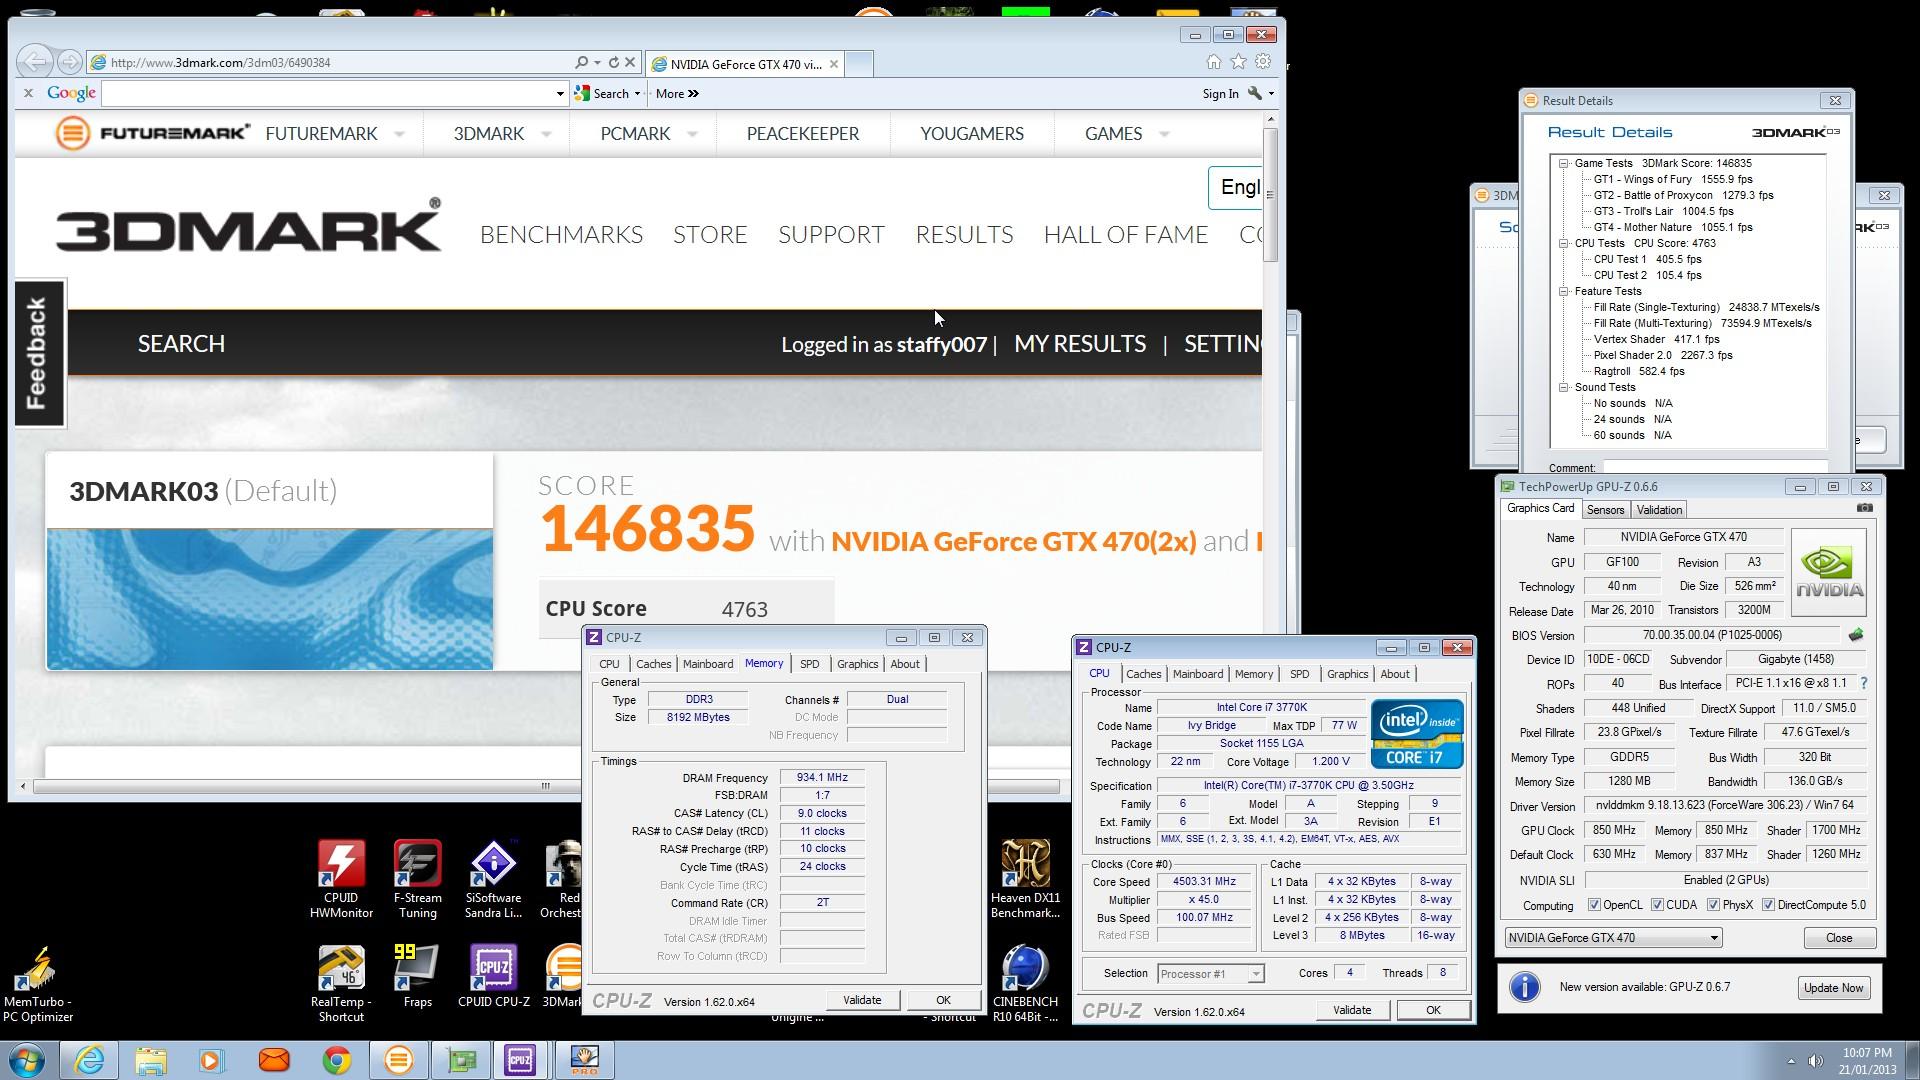1920x1080 pixels.
Task: Click the system tray clock
Action: 1867,1061
